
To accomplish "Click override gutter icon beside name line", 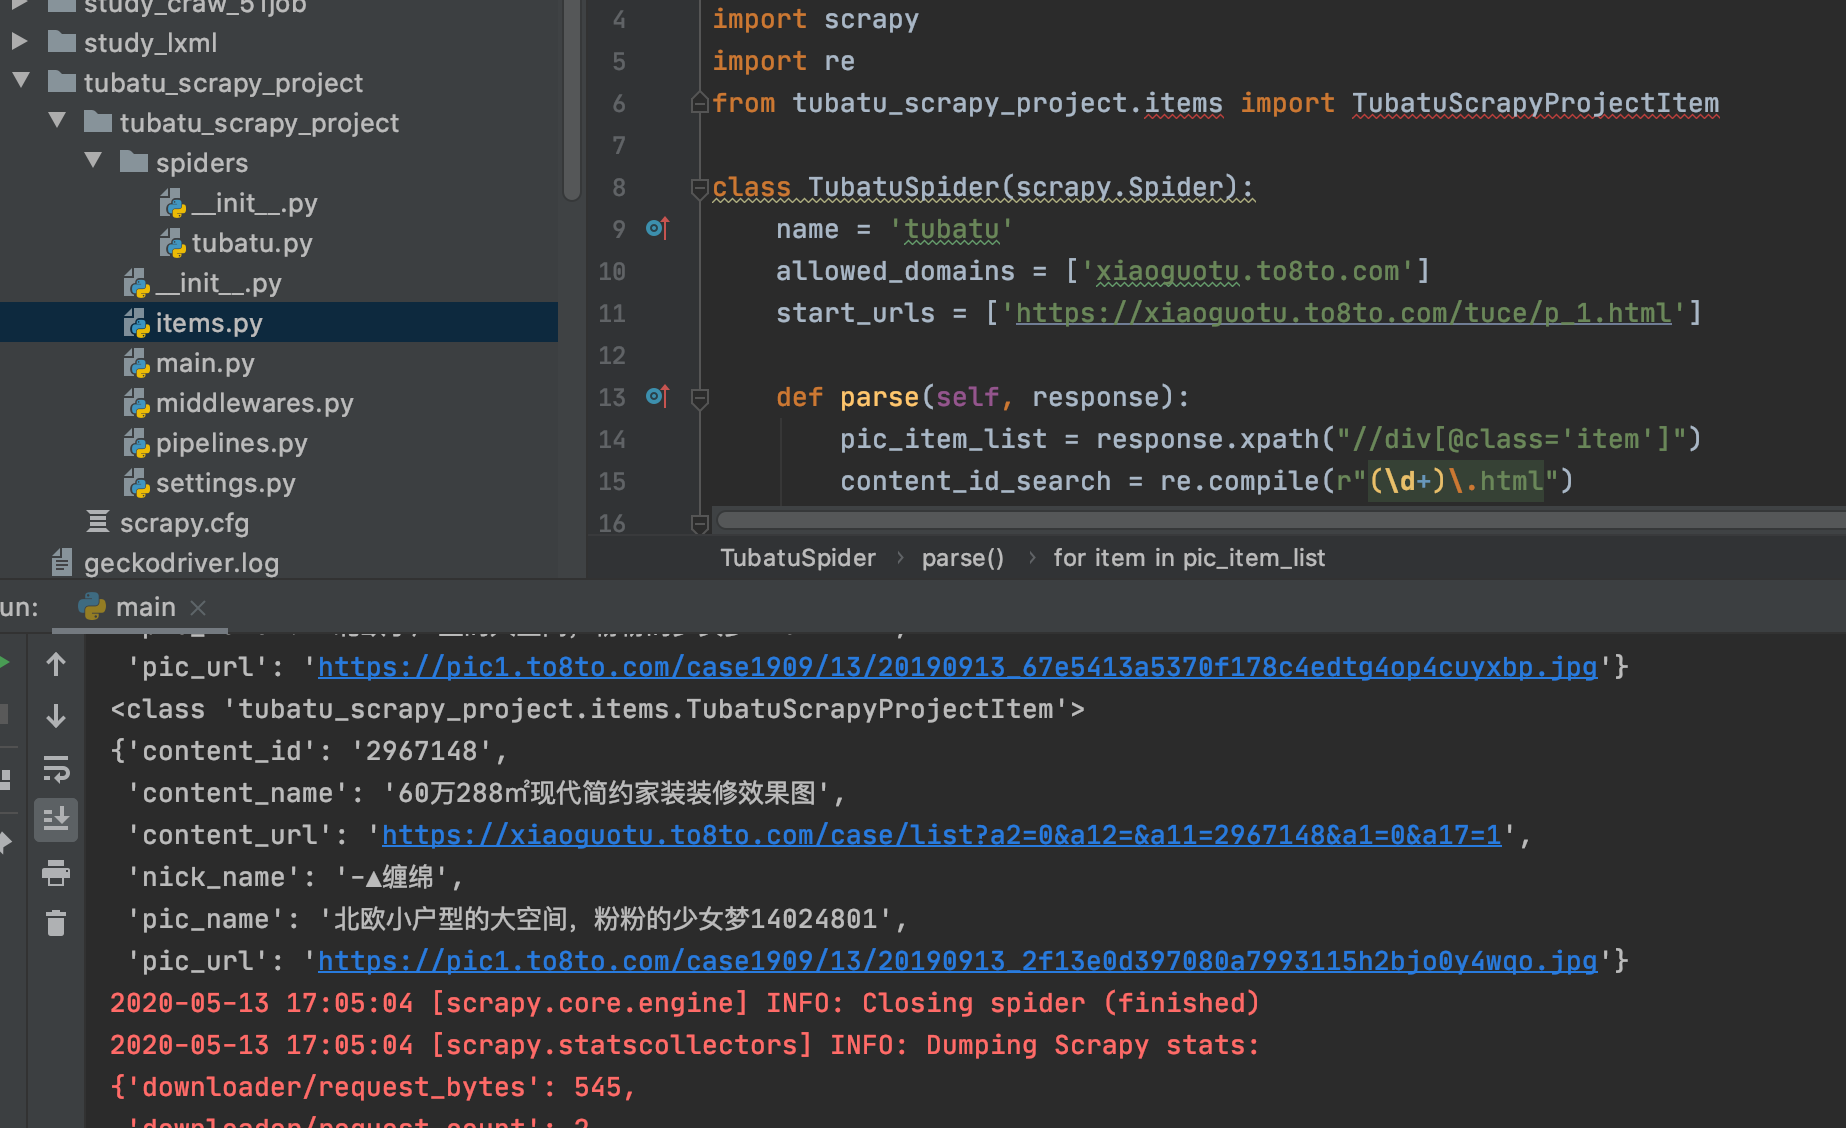I will tap(657, 229).
